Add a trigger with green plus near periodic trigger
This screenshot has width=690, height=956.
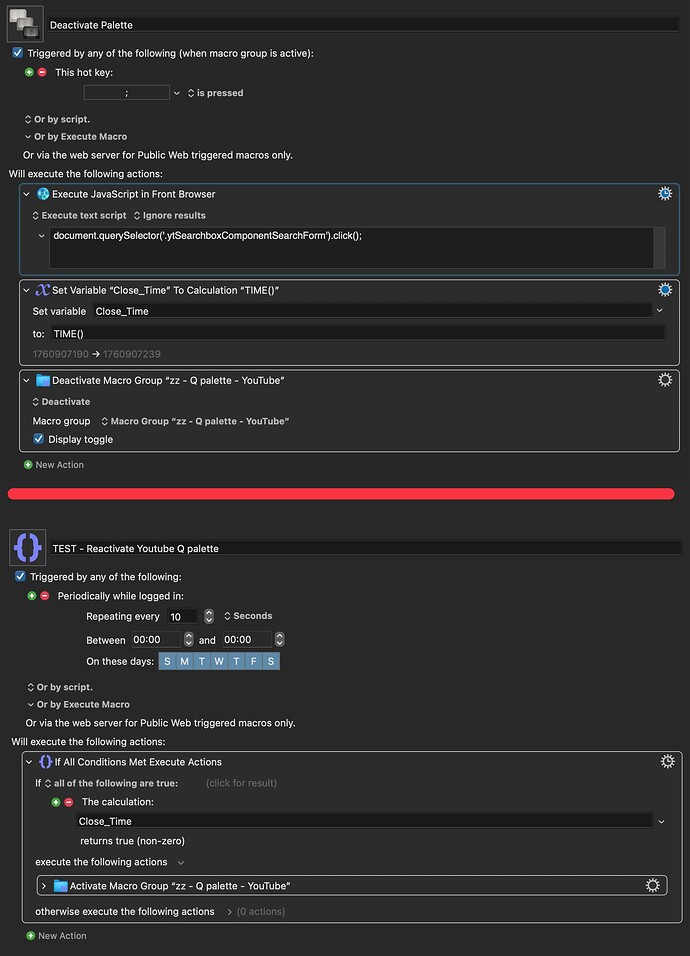[x=32, y=595]
